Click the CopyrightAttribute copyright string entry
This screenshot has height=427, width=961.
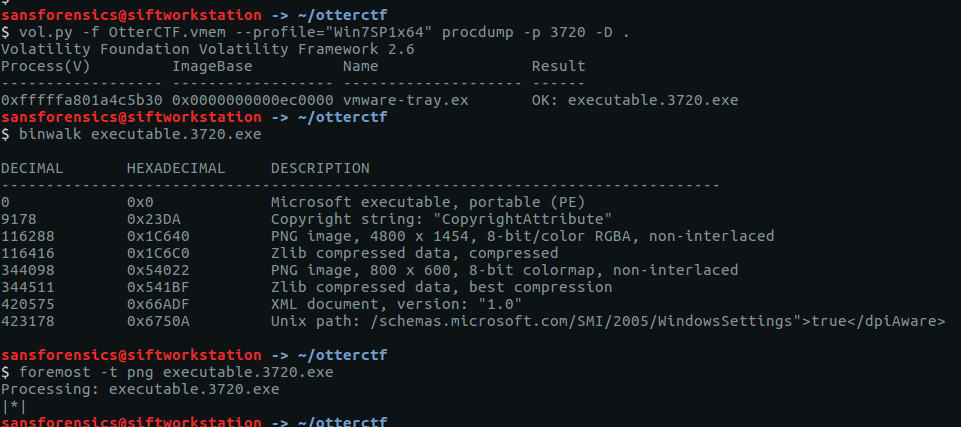click(441, 219)
